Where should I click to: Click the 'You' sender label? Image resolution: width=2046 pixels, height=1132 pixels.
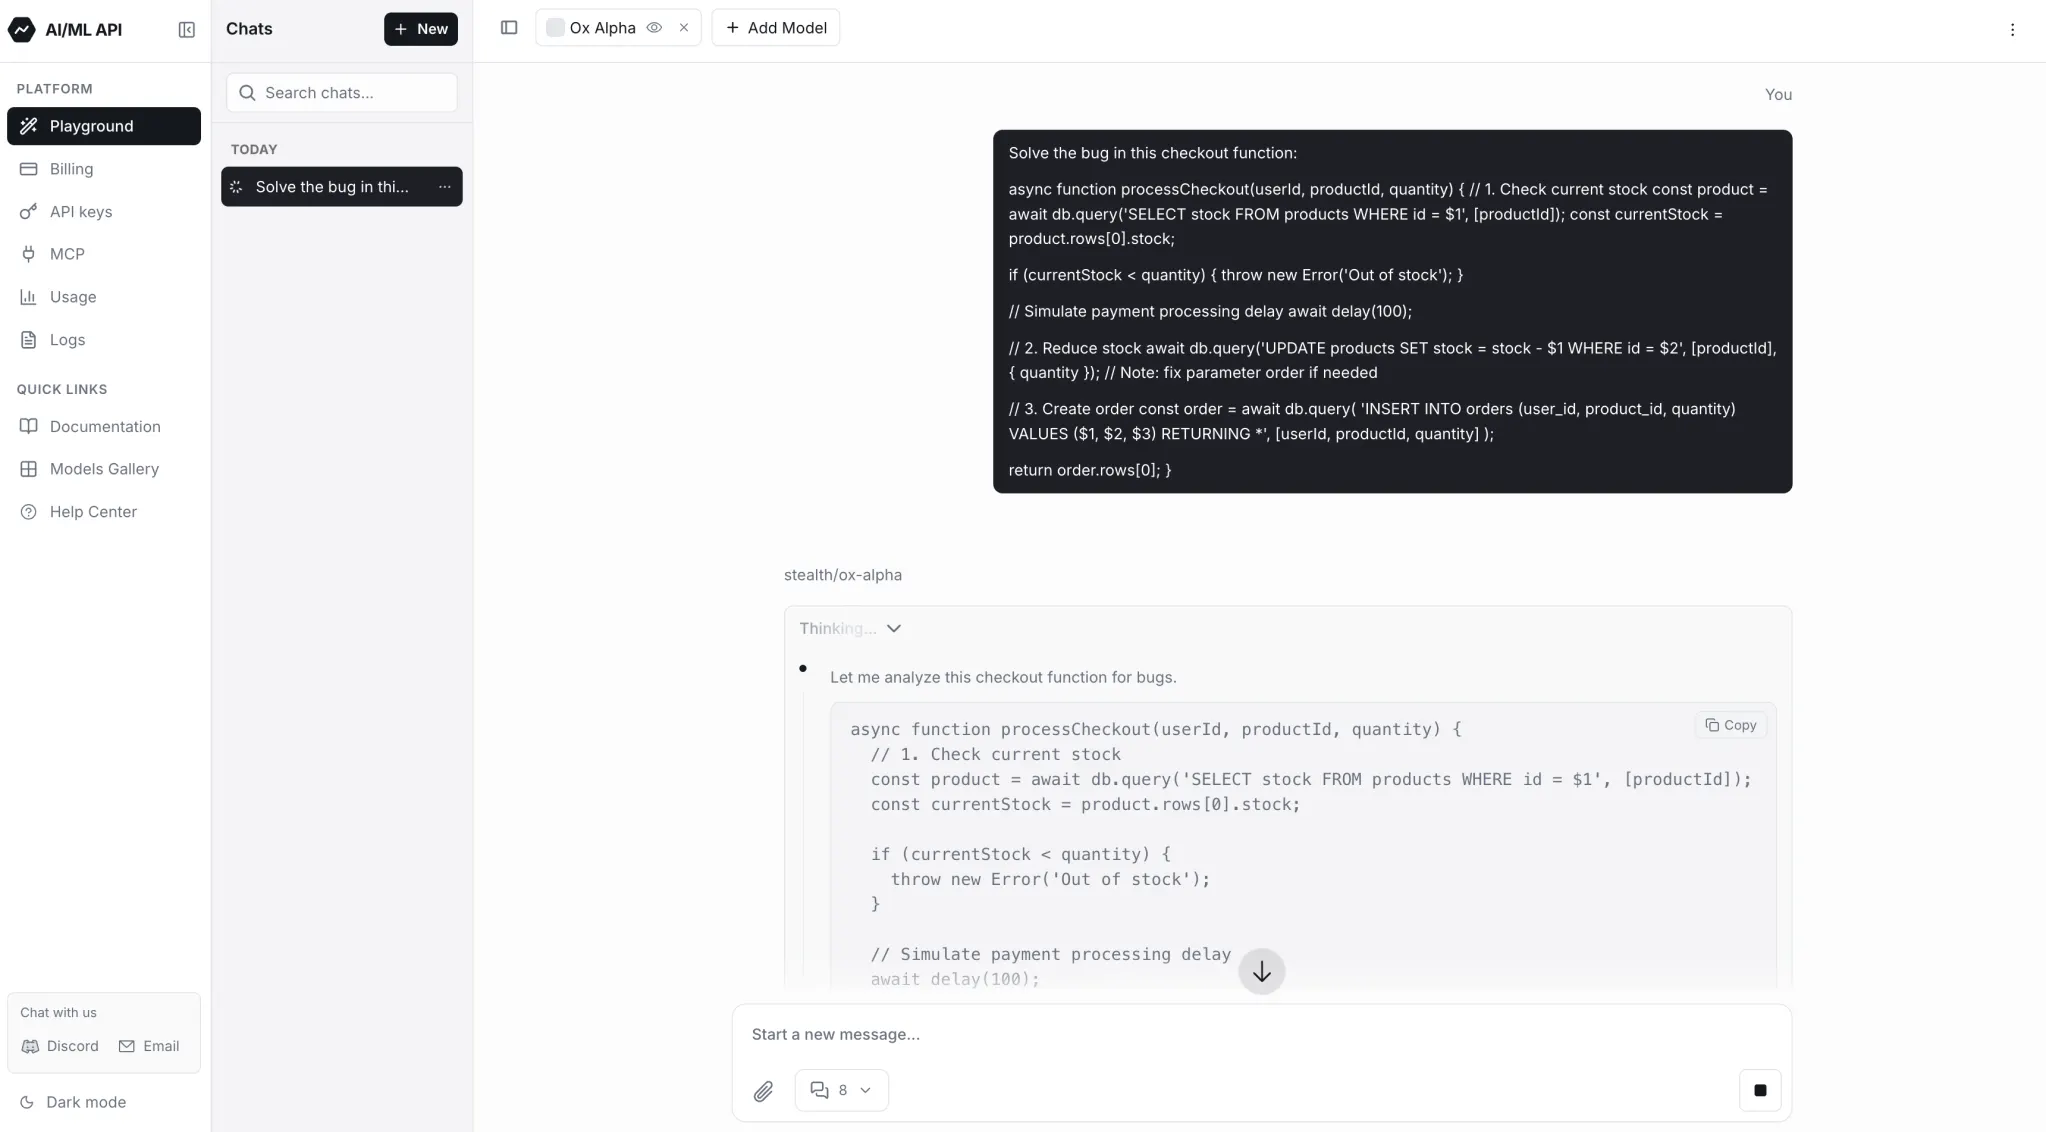(x=1778, y=95)
